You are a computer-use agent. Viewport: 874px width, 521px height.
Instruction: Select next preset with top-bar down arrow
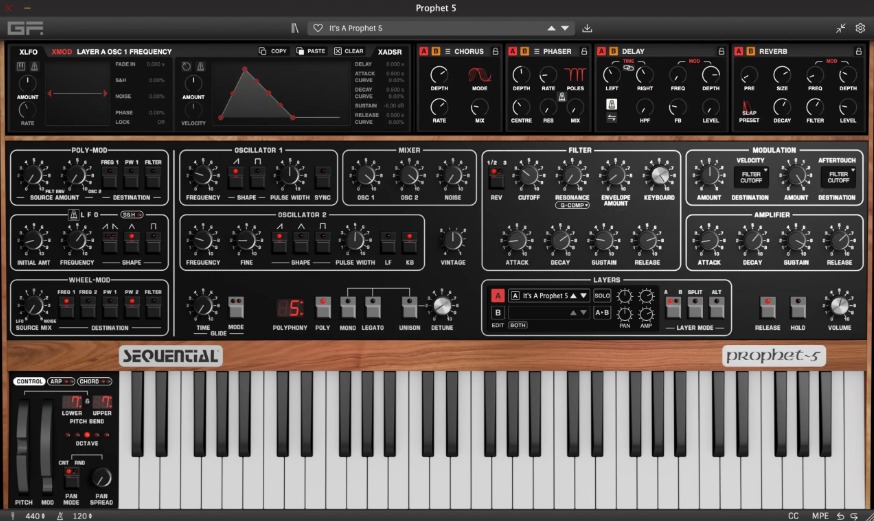(565, 28)
